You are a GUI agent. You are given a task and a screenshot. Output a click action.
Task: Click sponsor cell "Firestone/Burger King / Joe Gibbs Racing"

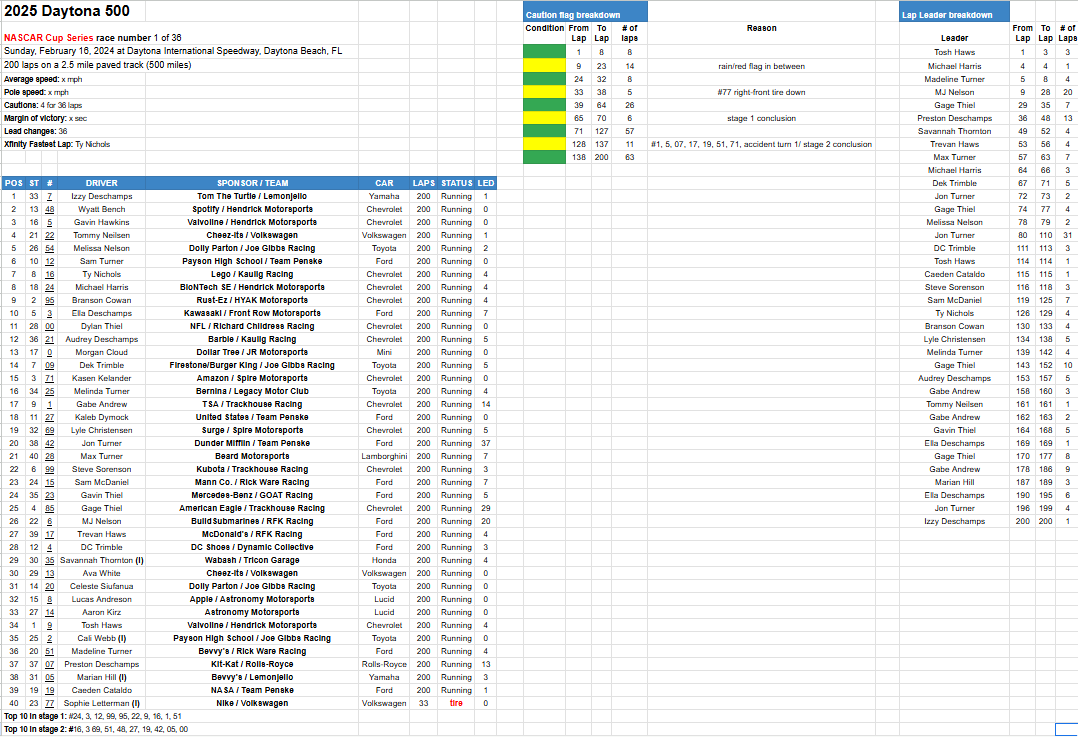(252, 366)
